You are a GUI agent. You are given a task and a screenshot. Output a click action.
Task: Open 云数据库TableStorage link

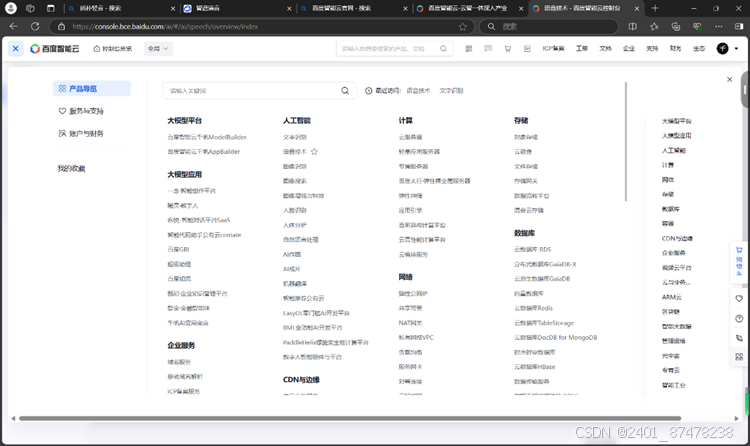click(544, 323)
